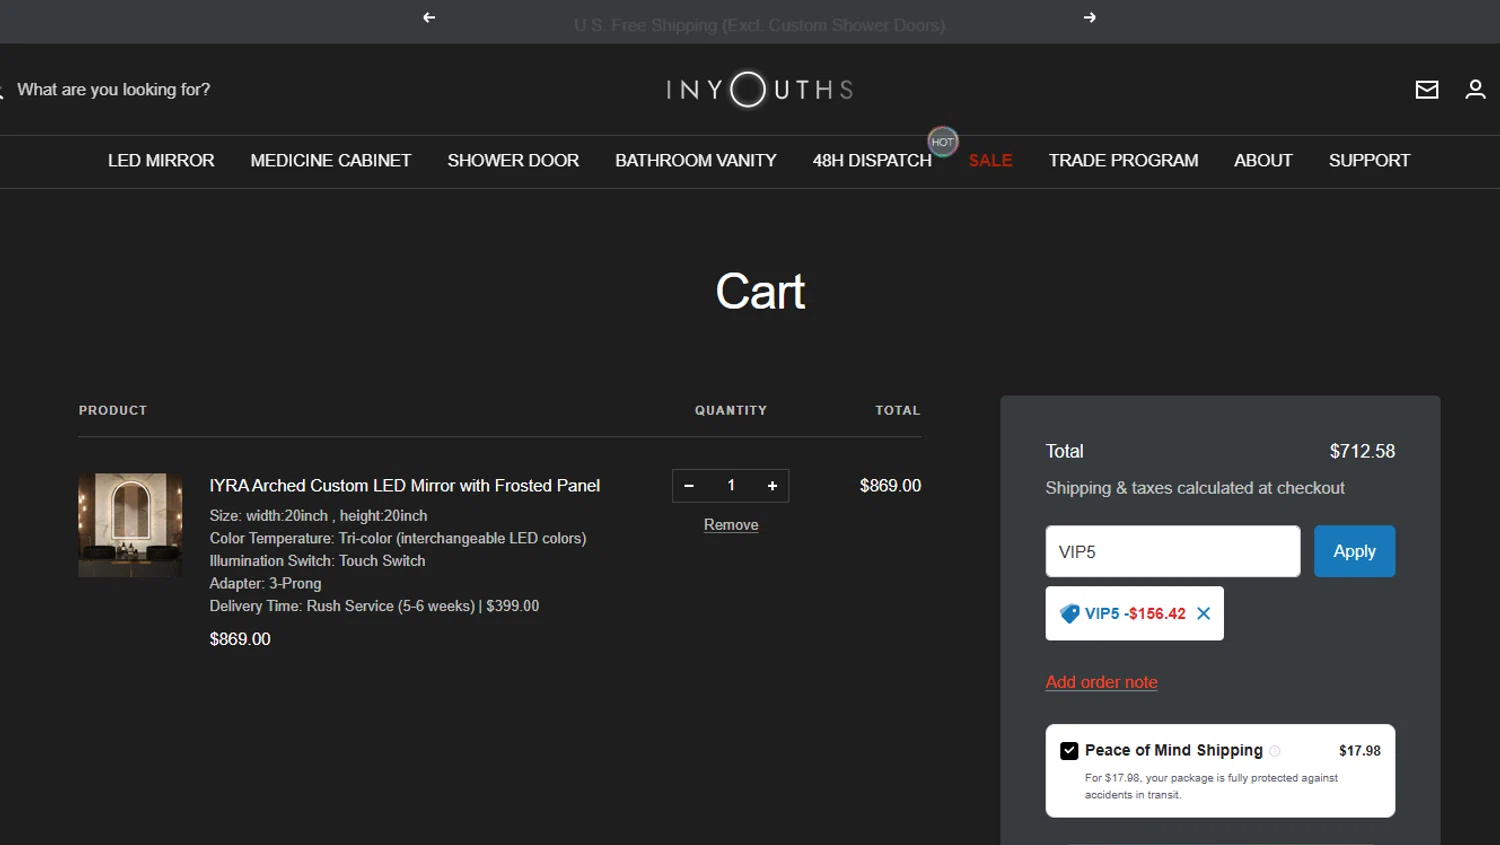Viewport: 1500px width, 845px height.
Task: Click the discount code input field
Action: pos(1173,551)
